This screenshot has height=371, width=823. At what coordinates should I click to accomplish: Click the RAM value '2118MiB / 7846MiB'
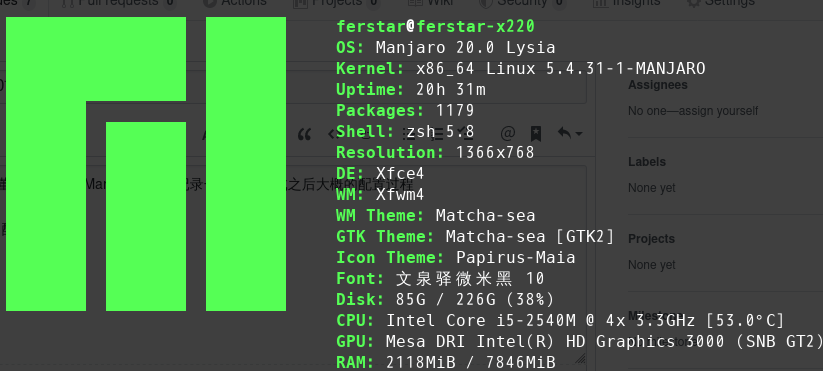(470, 362)
